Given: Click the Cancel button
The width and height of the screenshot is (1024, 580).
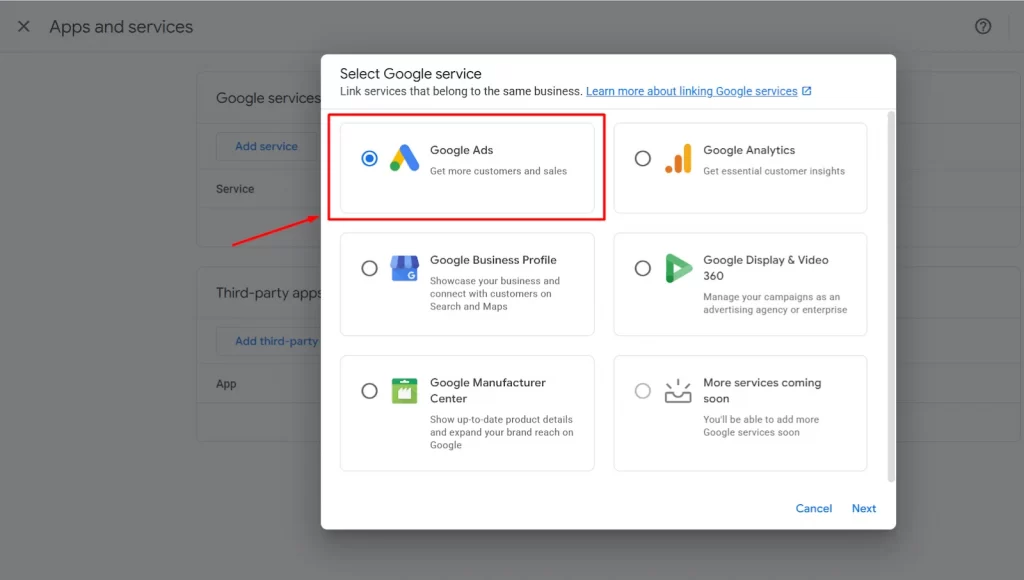Looking at the screenshot, I should click(814, 508).
